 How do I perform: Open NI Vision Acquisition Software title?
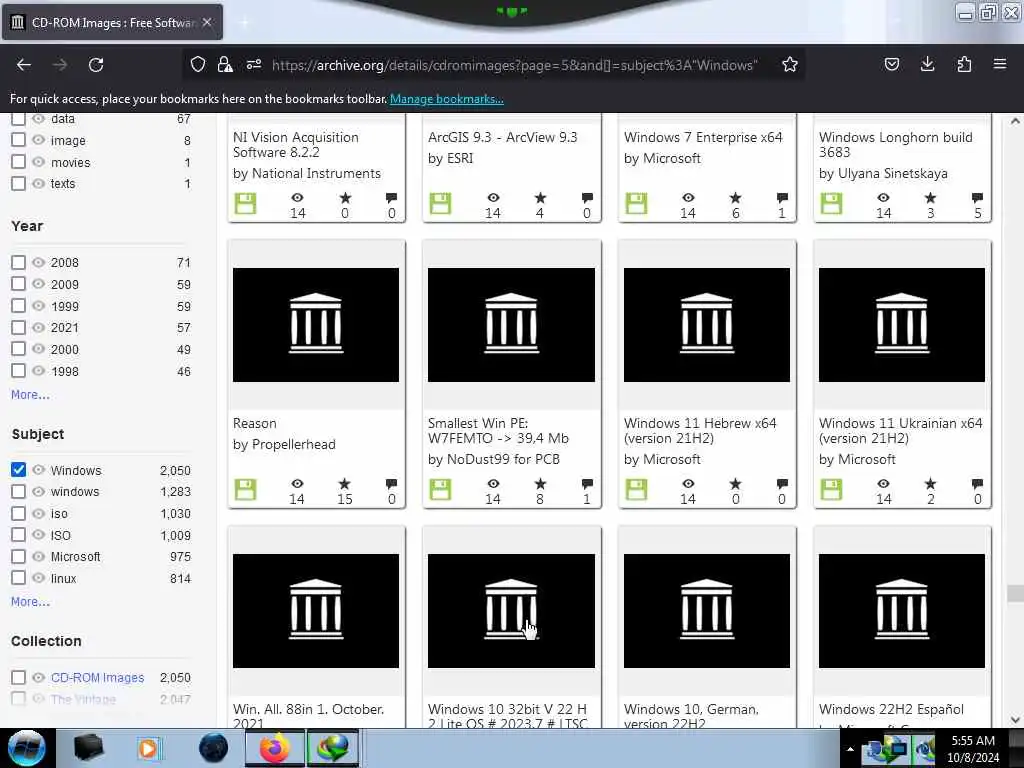click(296, 144)
